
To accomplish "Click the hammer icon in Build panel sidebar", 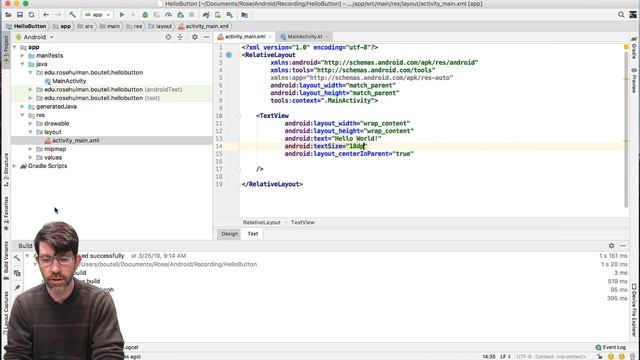I will tap(17, 258).
